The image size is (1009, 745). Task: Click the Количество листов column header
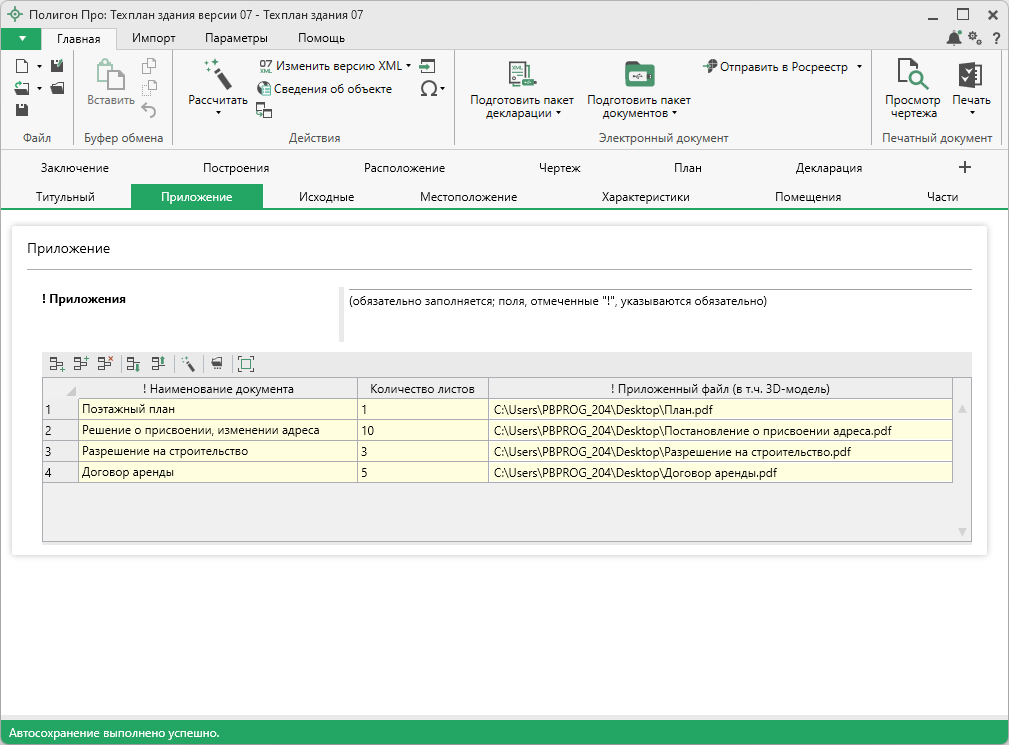pyautogui.click(x=422, y=388)
